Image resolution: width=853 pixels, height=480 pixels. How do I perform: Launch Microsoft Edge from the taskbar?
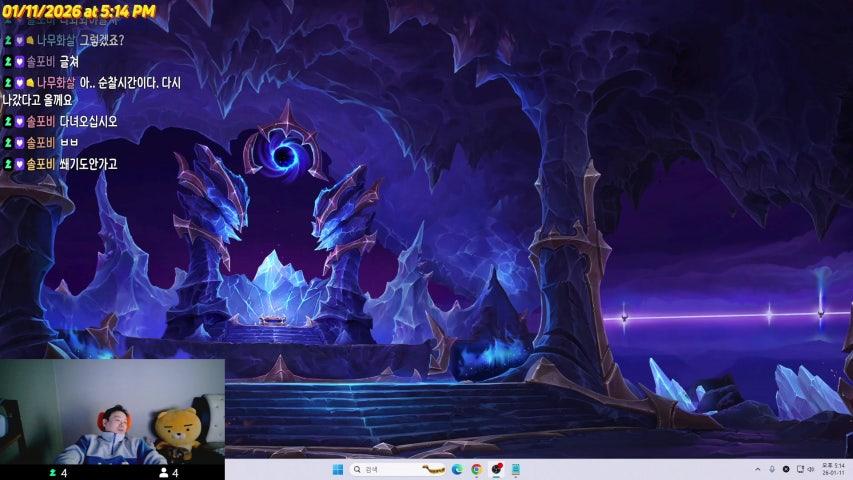pos(457,469)
